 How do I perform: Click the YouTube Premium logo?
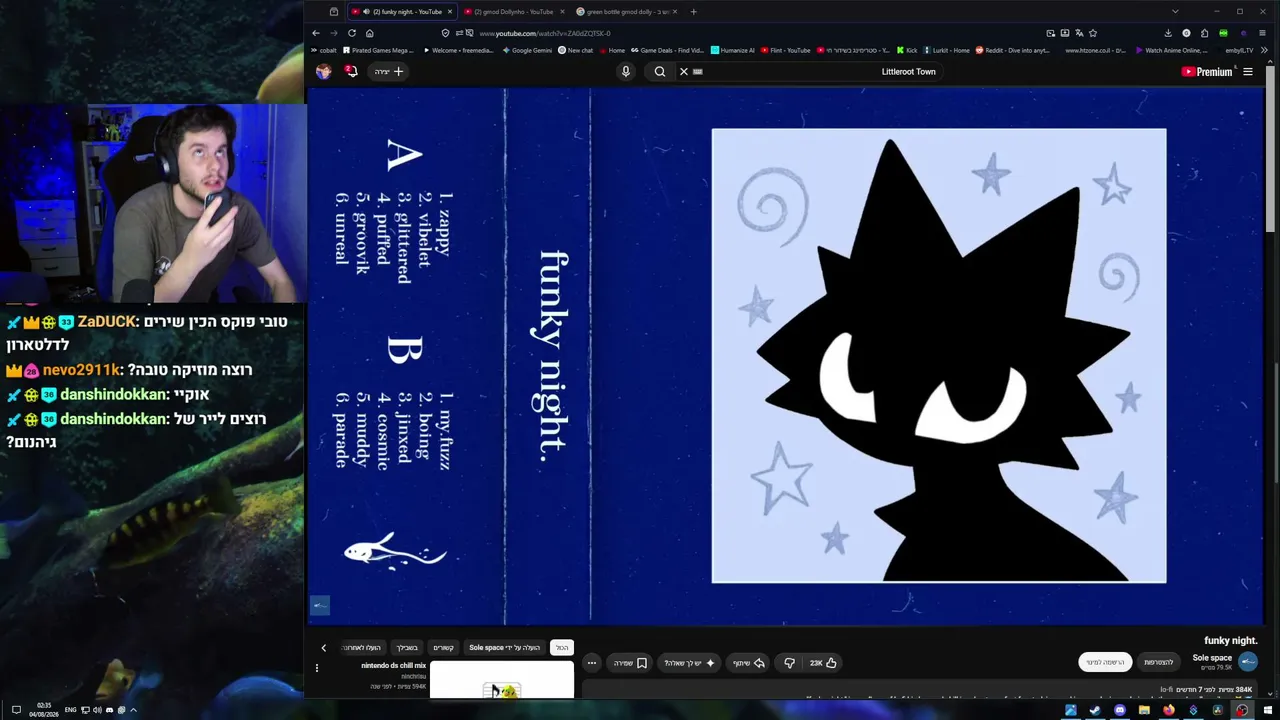click(1206, 72)
